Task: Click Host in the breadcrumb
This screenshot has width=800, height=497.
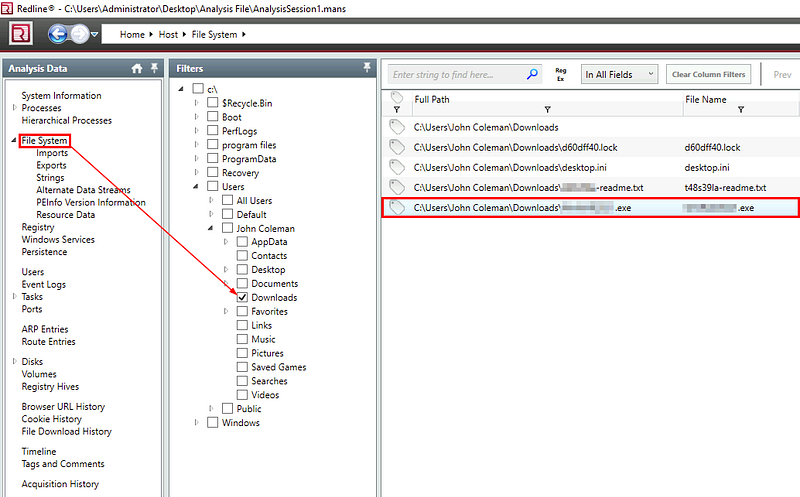Action: pos(168,34)
